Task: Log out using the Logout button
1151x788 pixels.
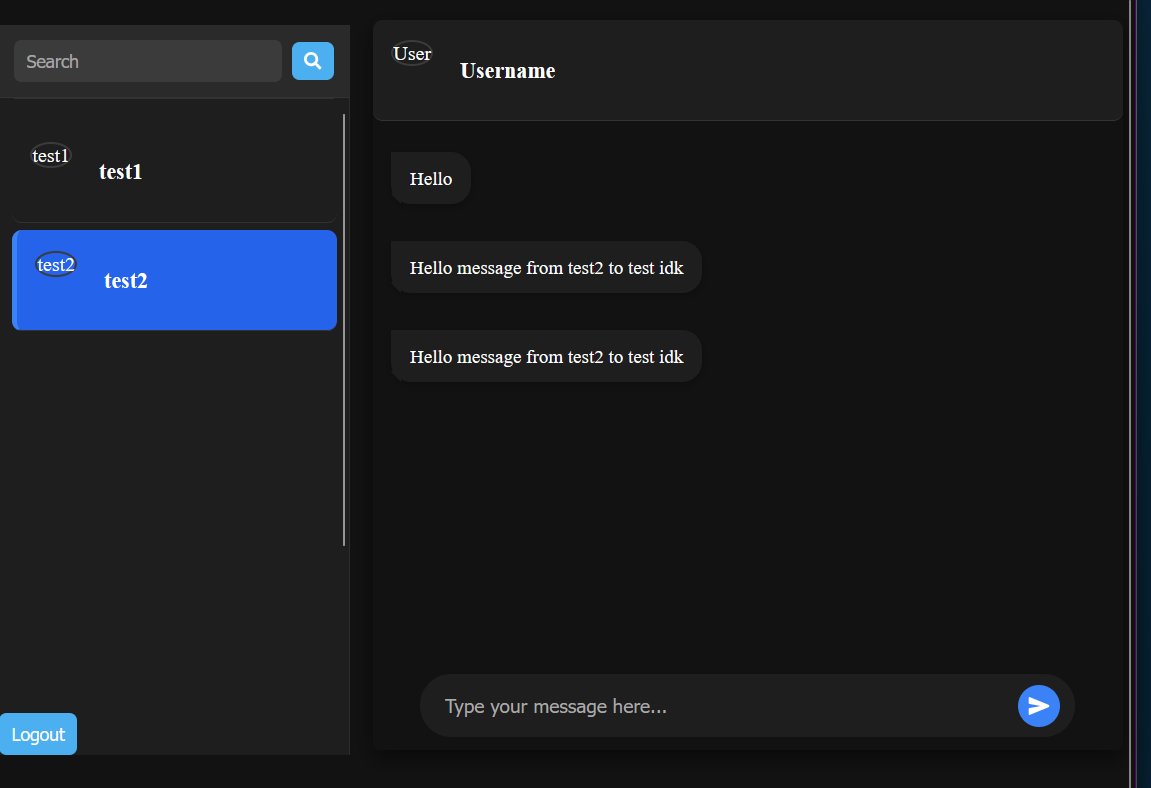Action: (x=38, y=734)
